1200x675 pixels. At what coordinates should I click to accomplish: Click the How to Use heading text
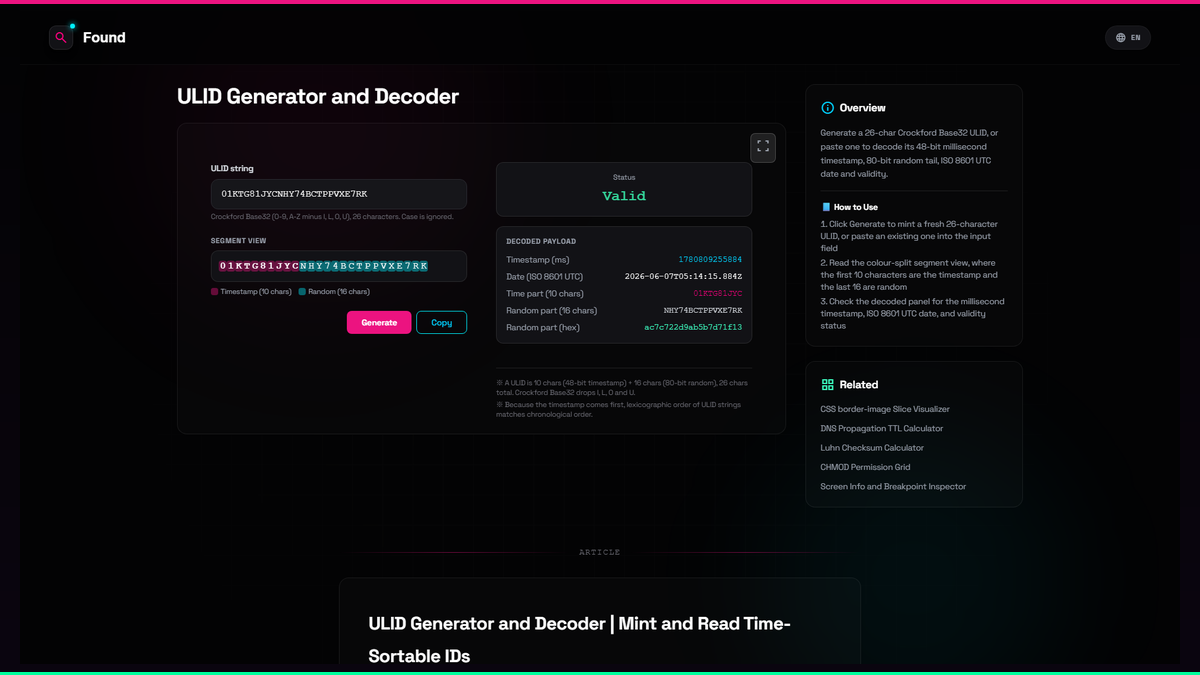point(856,207)
